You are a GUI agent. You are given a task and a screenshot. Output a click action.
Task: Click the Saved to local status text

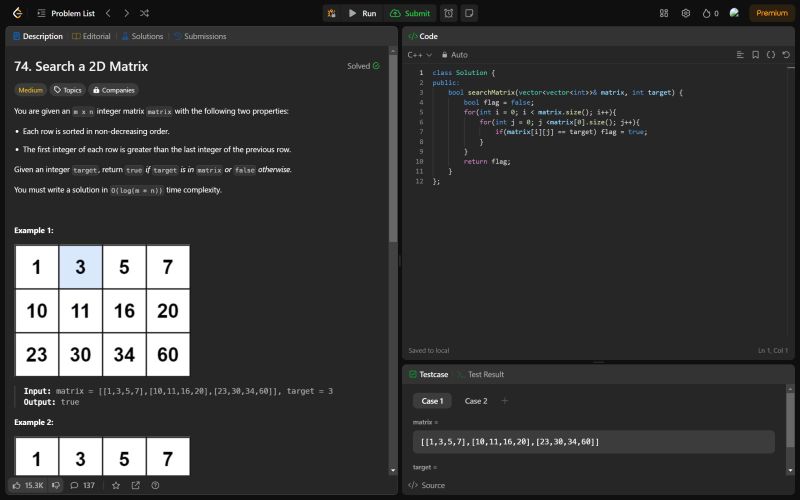[x=429, y=351]
